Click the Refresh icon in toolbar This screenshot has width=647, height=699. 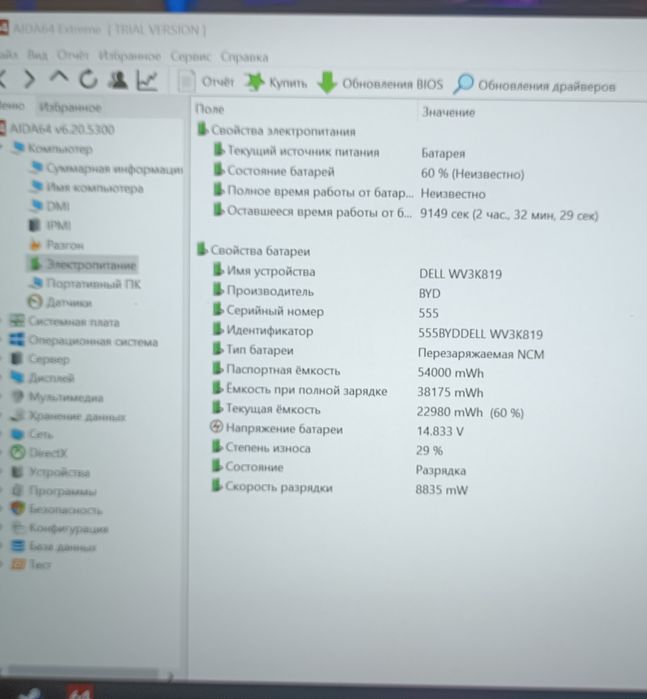click(x=88, y=79)
